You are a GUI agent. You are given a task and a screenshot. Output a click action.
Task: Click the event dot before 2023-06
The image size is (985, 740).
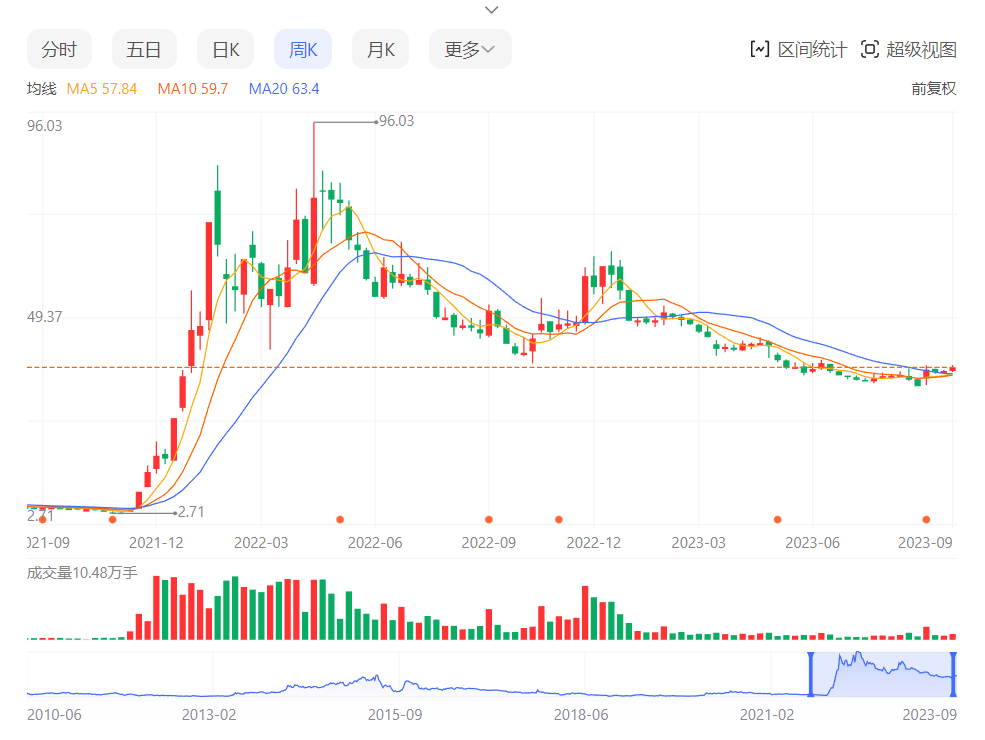778,520
